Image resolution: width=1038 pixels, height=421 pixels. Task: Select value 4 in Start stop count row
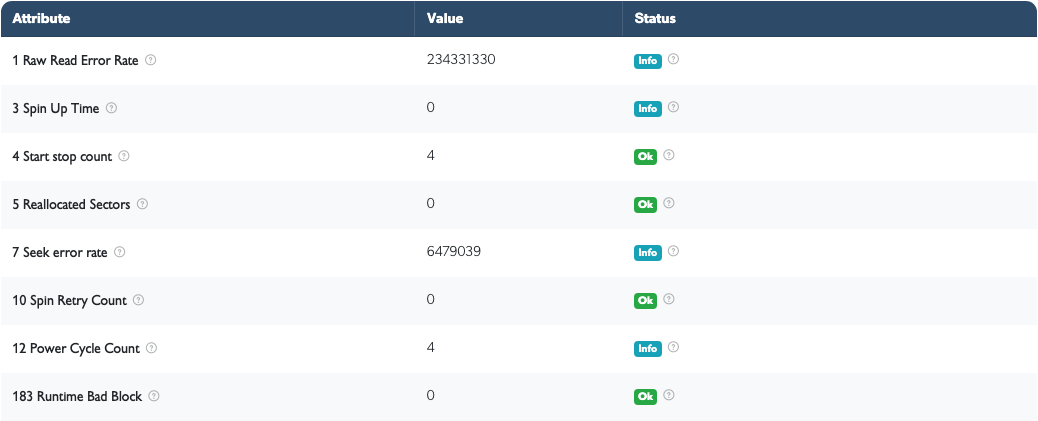pos(431,156)
